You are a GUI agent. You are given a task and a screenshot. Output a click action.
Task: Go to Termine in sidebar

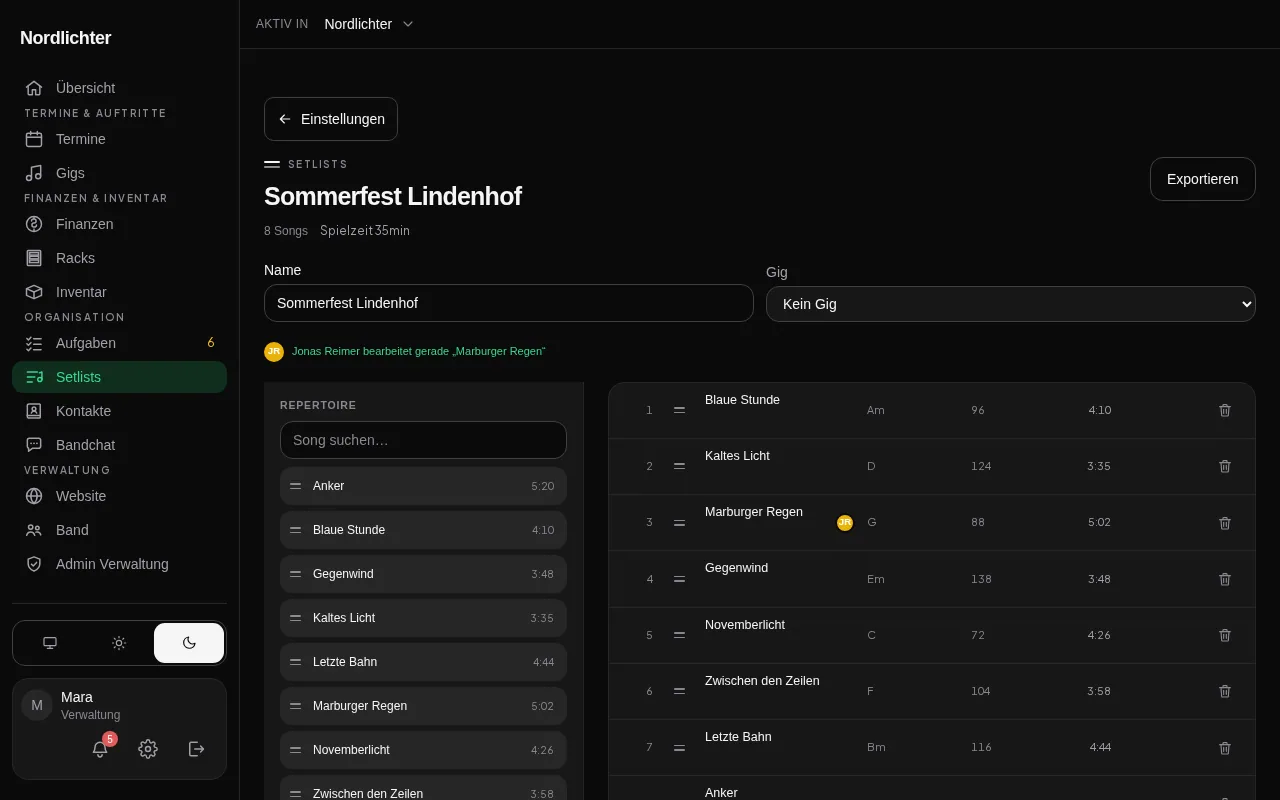pos(119,139)
